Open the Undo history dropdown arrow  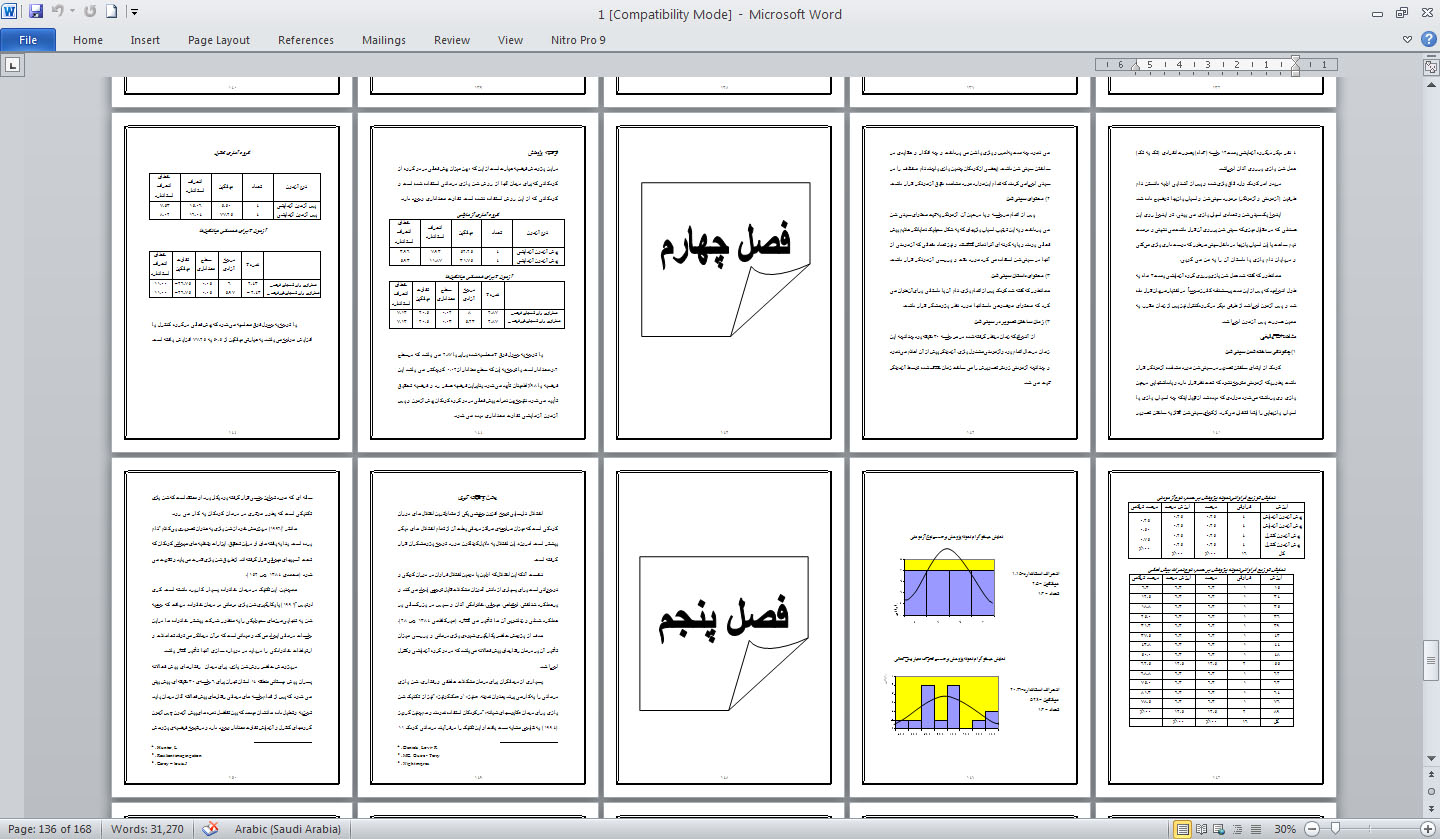[x=73, y=13]
